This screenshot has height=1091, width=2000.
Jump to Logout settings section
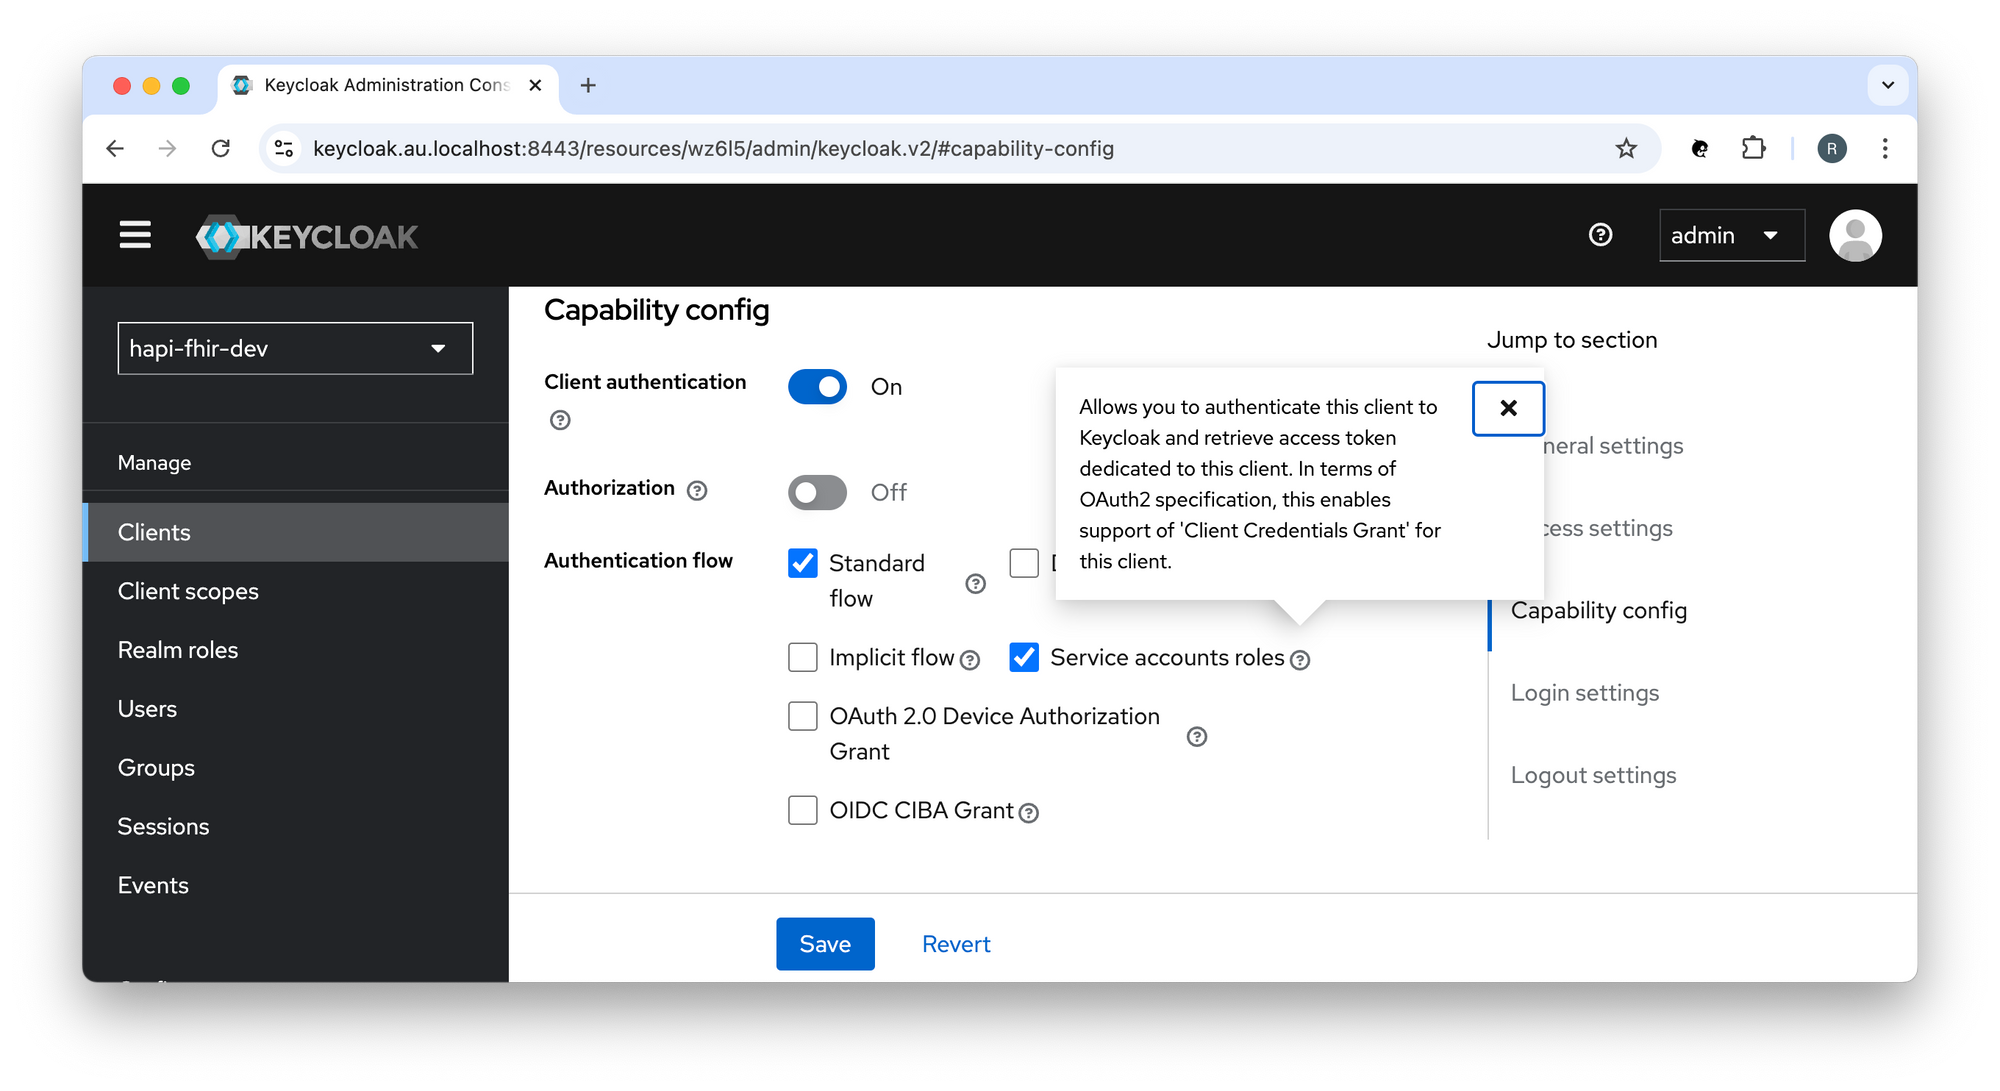pos(1593,775)
